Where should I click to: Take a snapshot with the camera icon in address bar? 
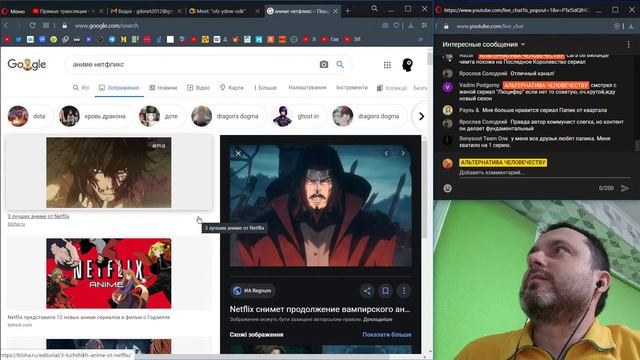pos(385,25)
